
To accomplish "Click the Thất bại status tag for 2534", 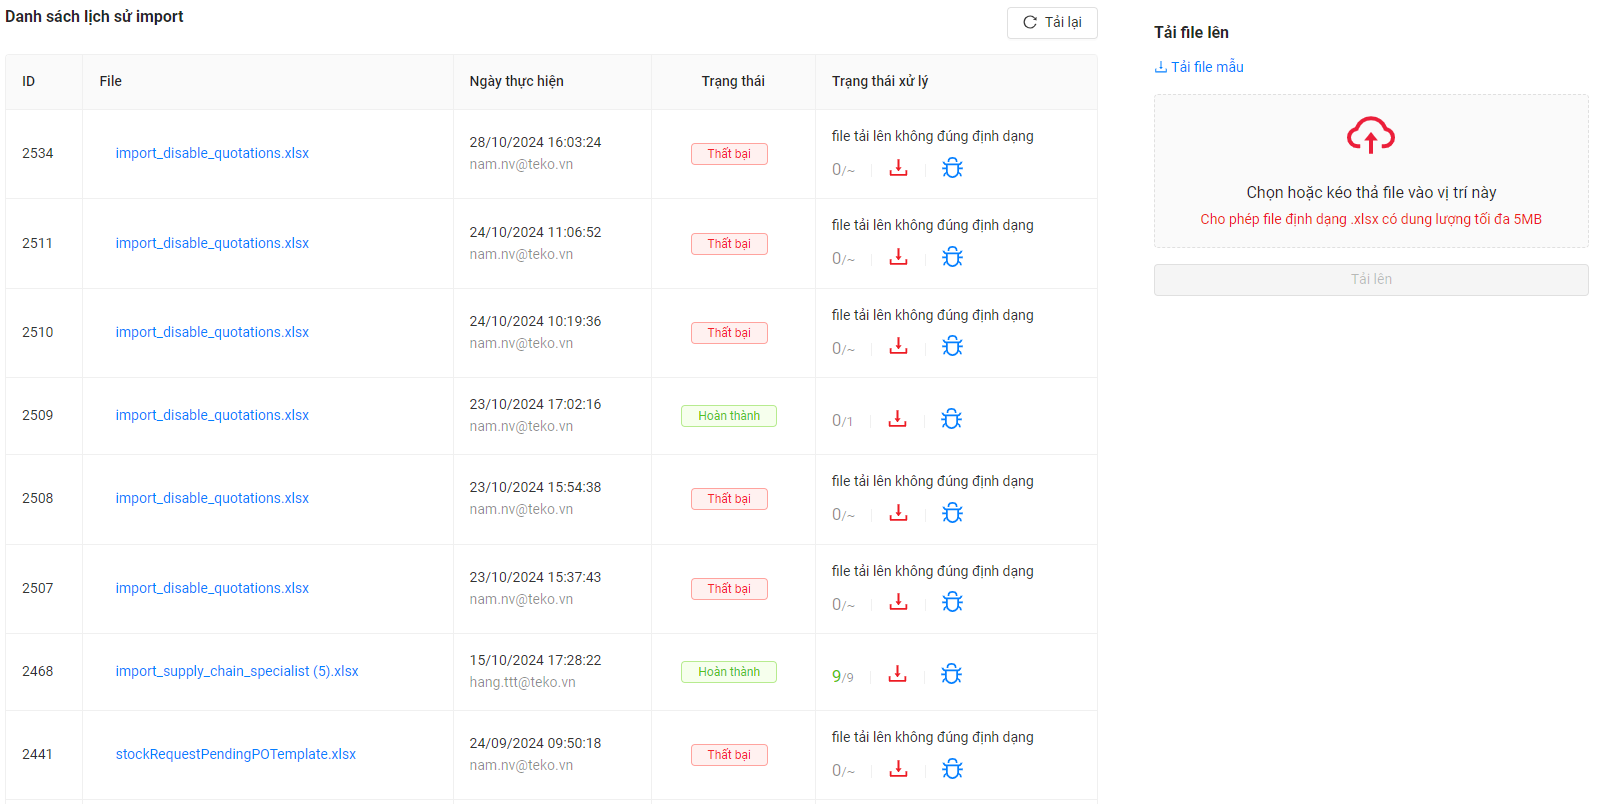I will [729, 154].
